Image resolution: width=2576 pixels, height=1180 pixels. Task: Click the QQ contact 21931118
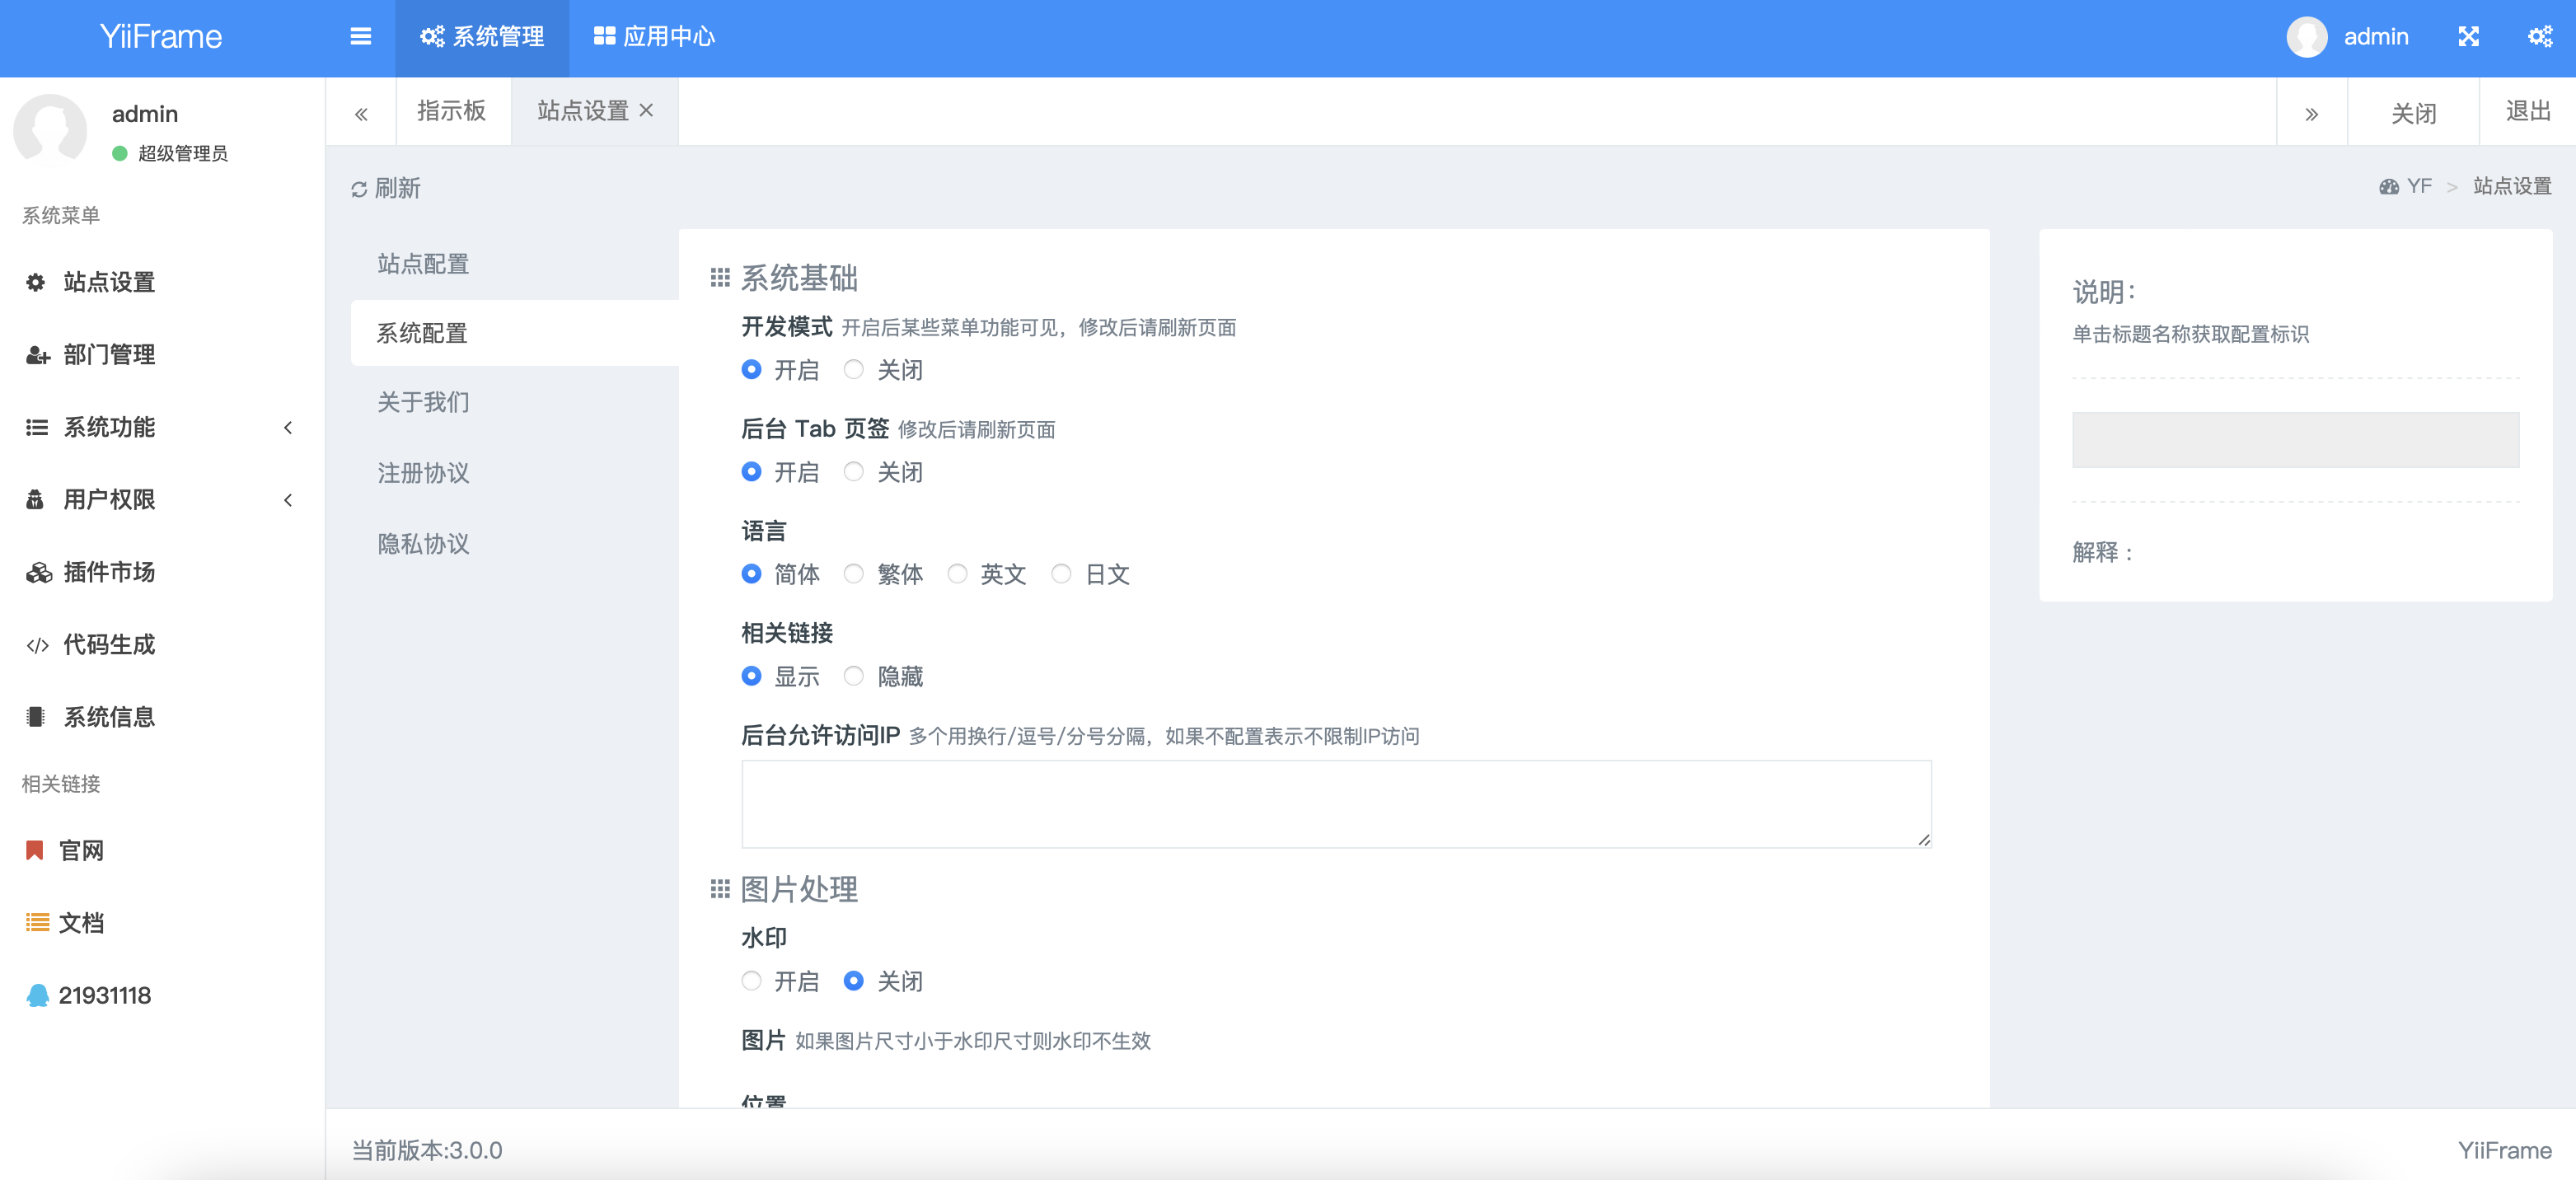click(103, 995)
